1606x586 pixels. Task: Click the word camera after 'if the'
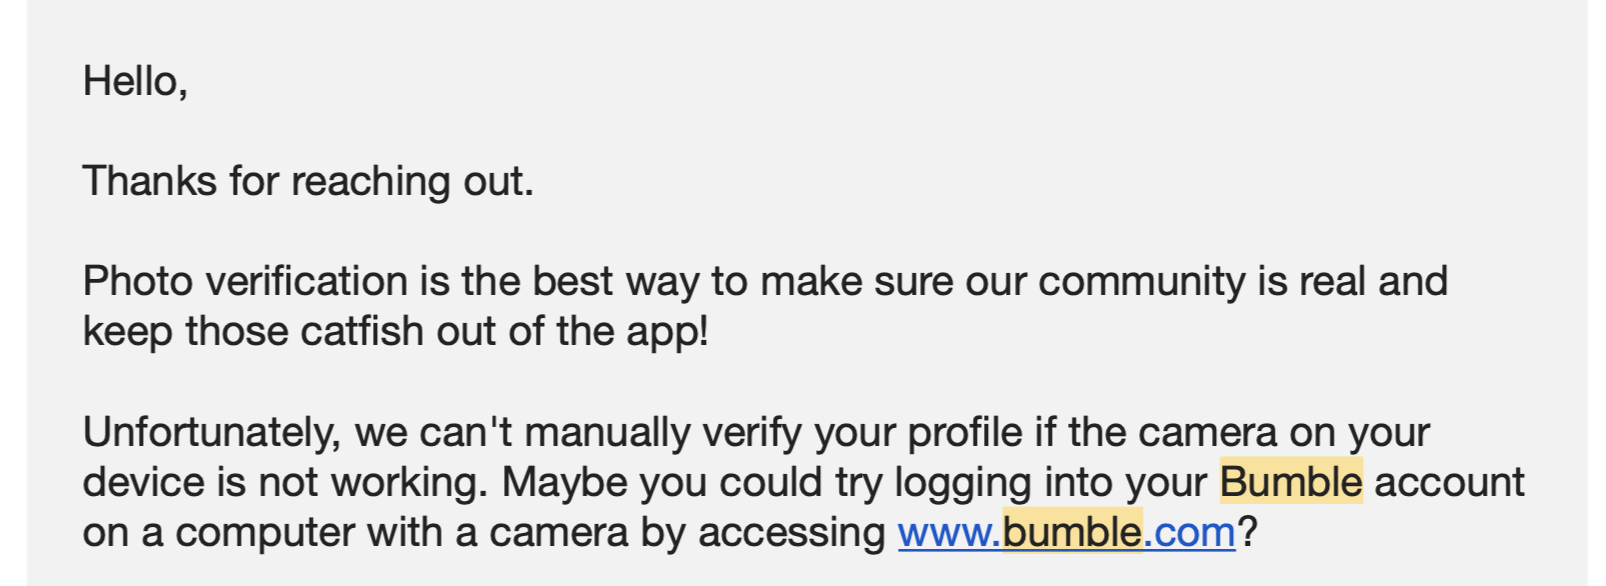click(x=1207, y=433)
